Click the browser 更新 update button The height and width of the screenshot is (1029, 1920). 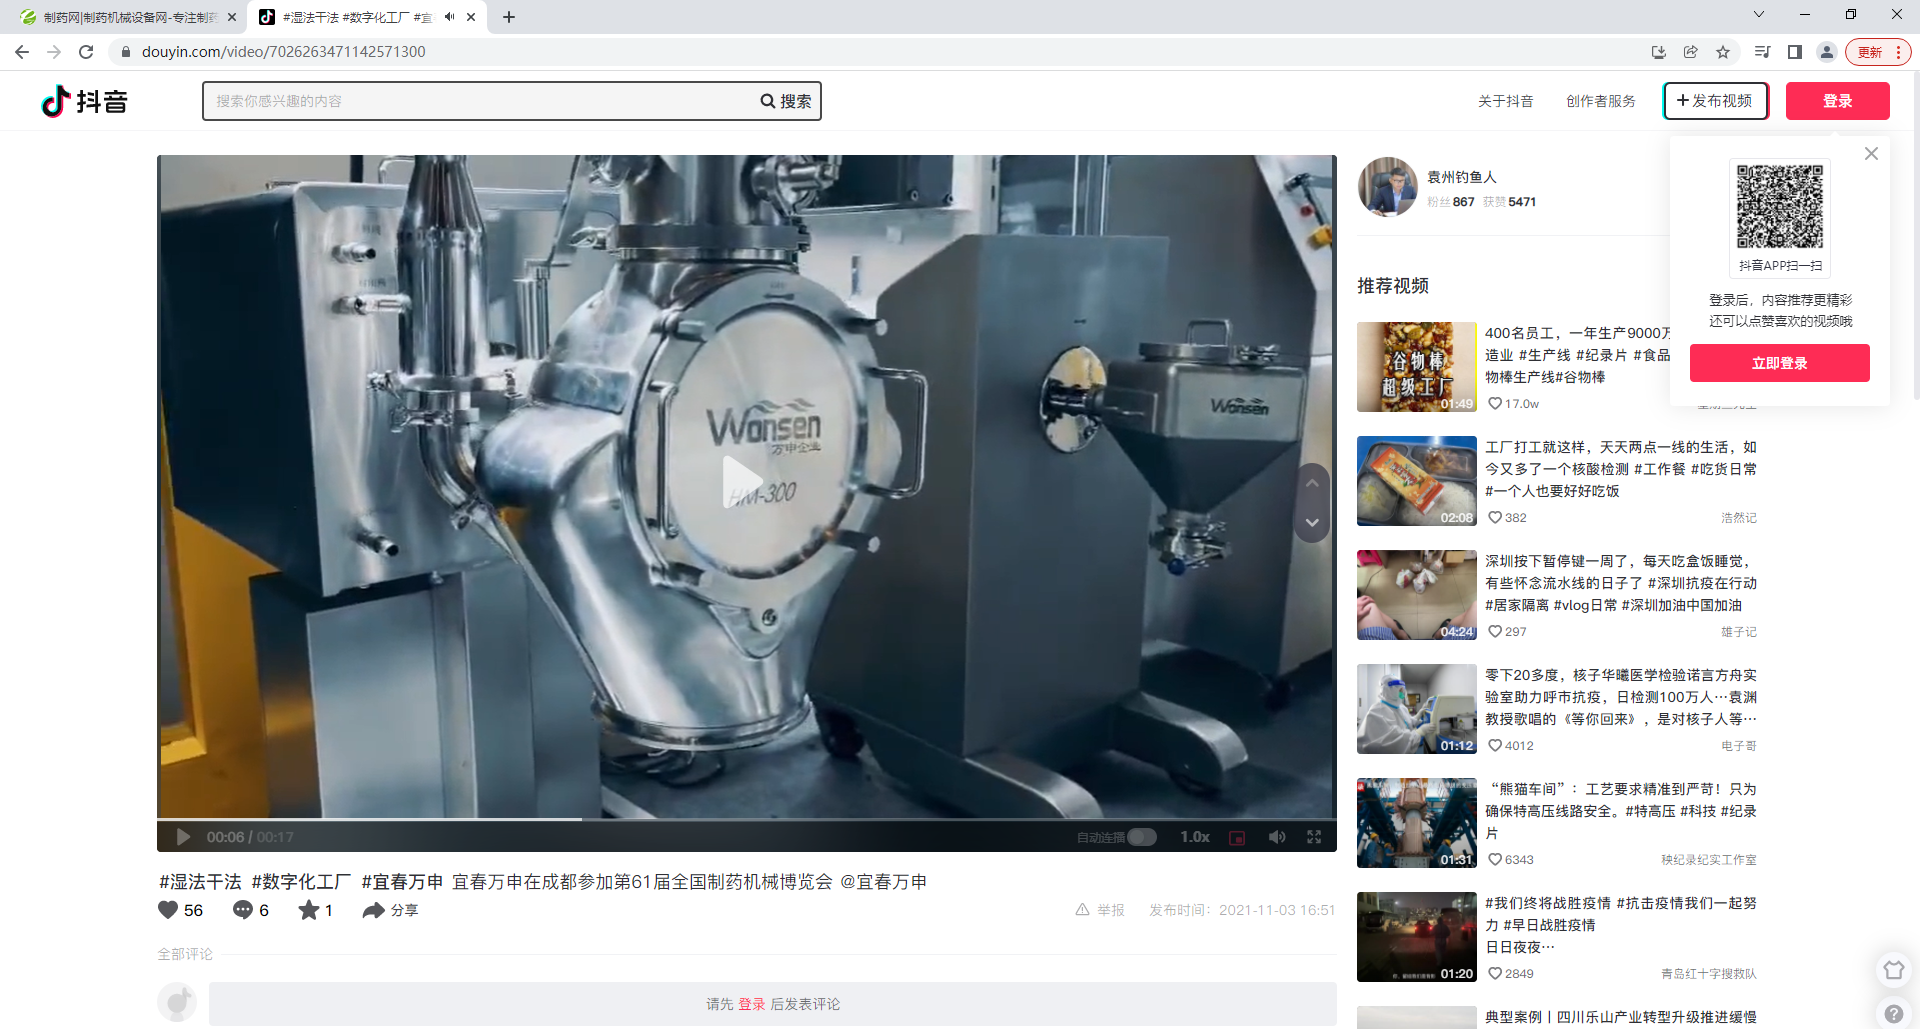pyautogui.click(x=1878, y=52)
